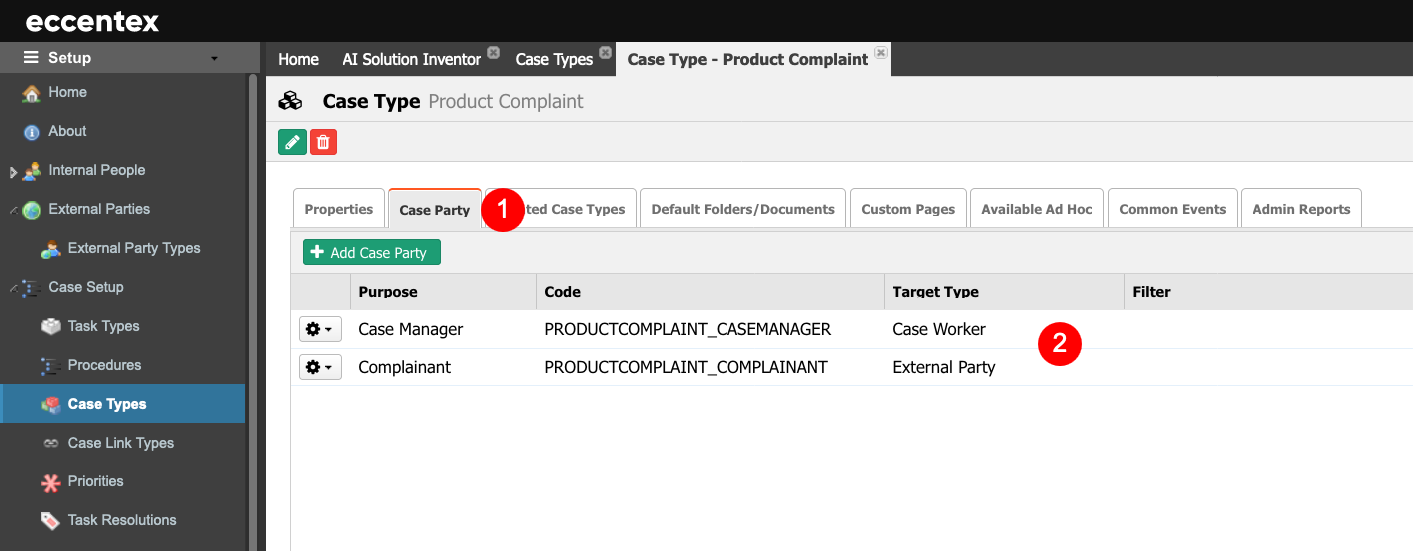Open the Default Folders/Documents tab

743,209
